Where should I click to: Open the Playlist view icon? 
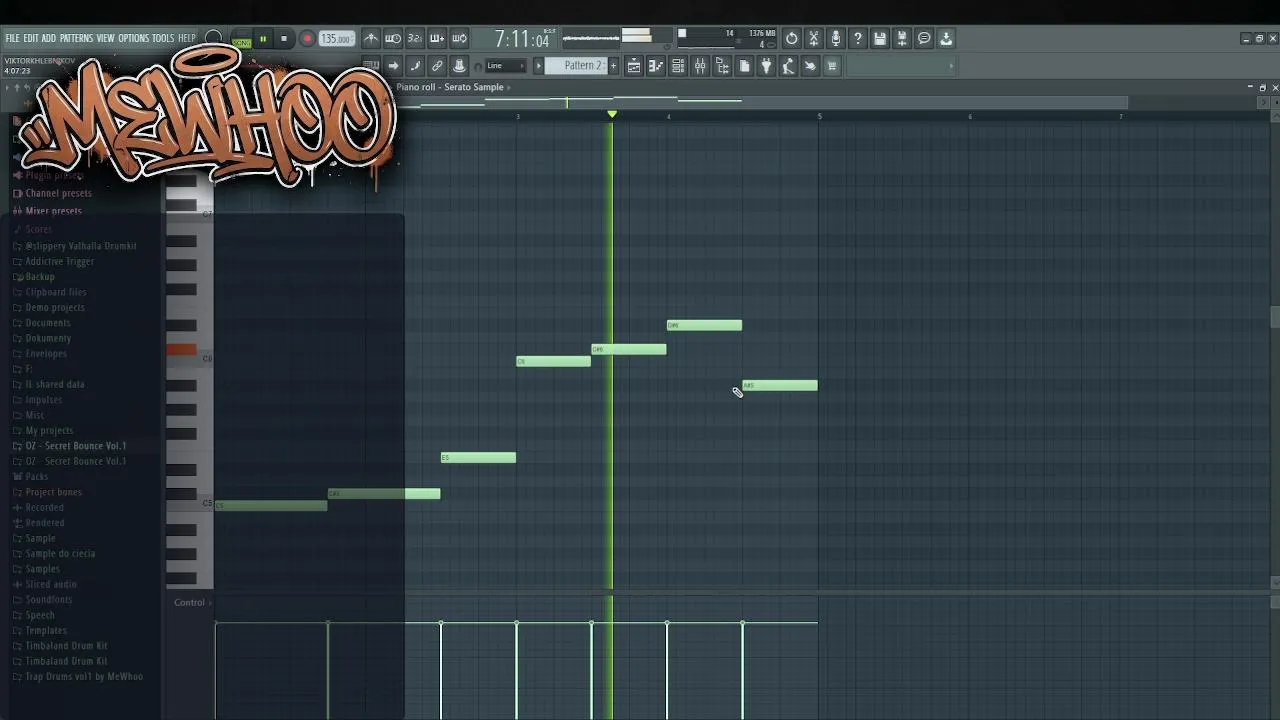(x=634, y=66)
